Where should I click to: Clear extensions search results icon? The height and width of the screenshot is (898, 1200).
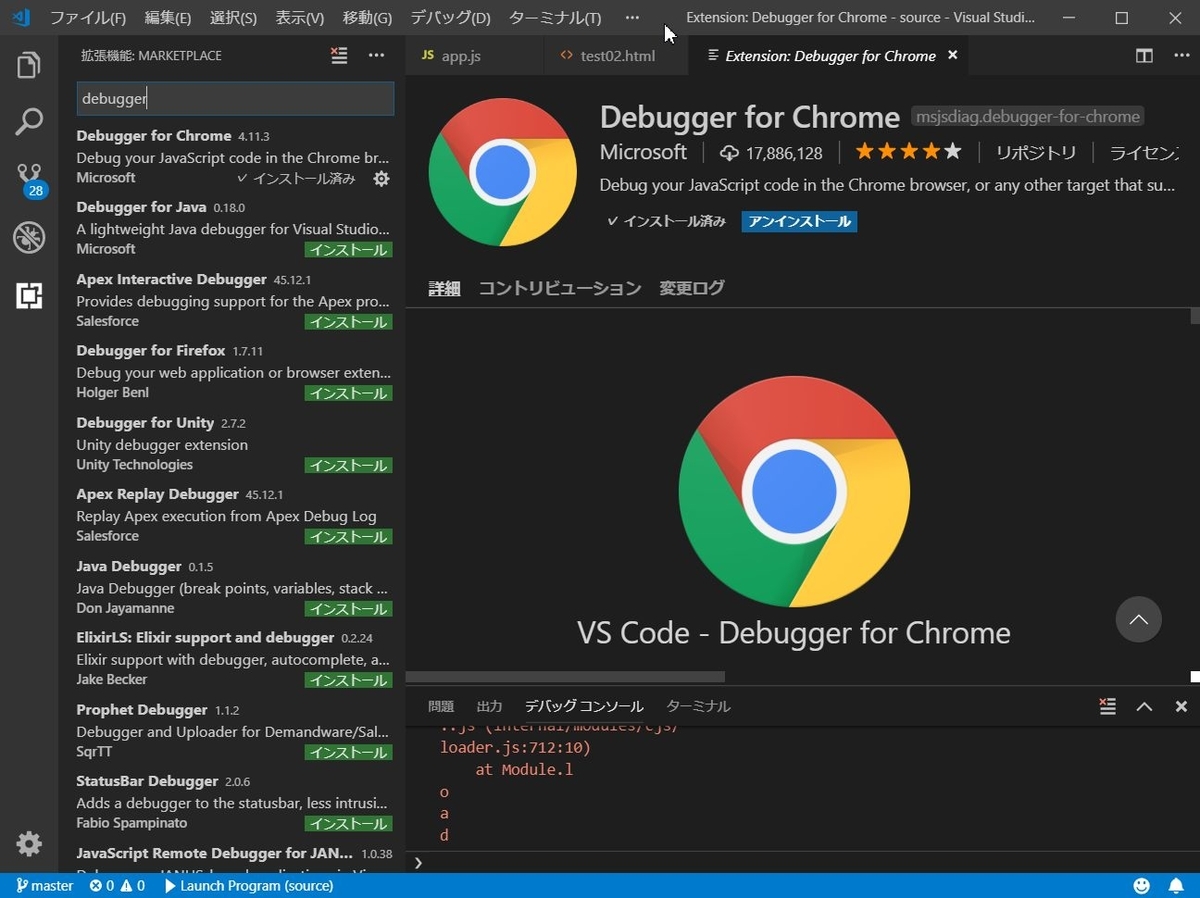[x=340, y=56]
